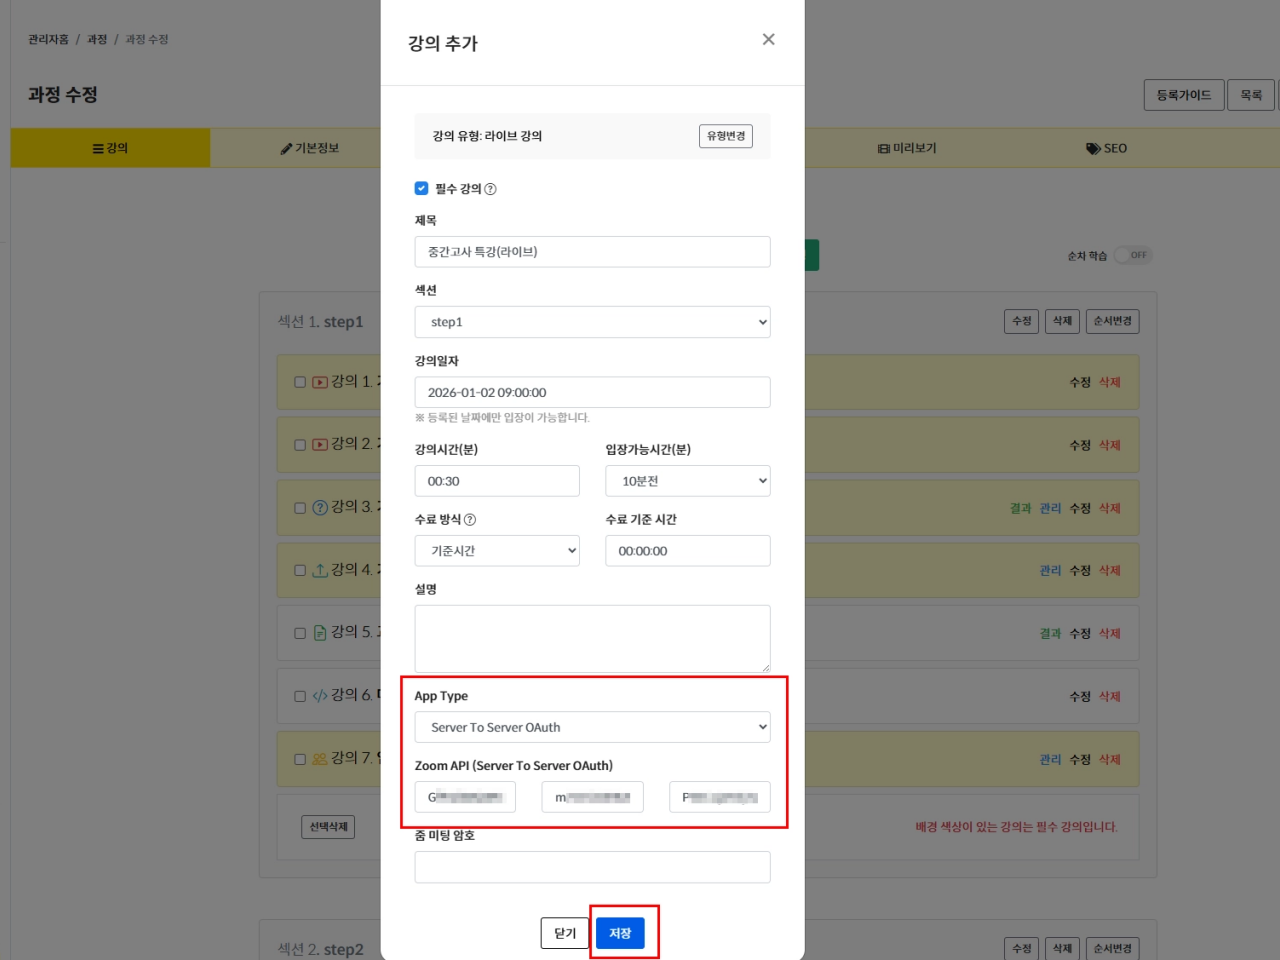Open the 수료 방식 dropdown showing 기준시간
1280x960 pixels.
pyautogui.click(x=497, y=551)
